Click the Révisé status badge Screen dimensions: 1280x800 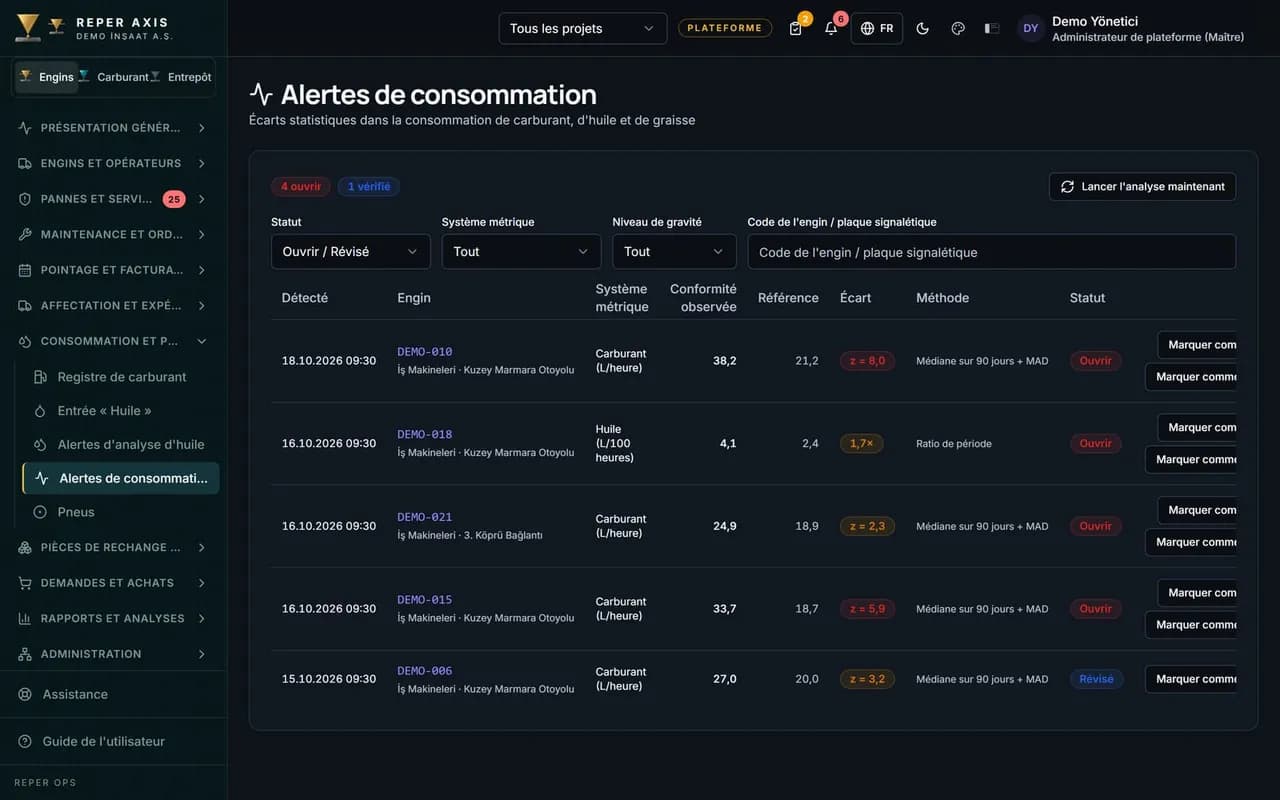click(1096, 679)
